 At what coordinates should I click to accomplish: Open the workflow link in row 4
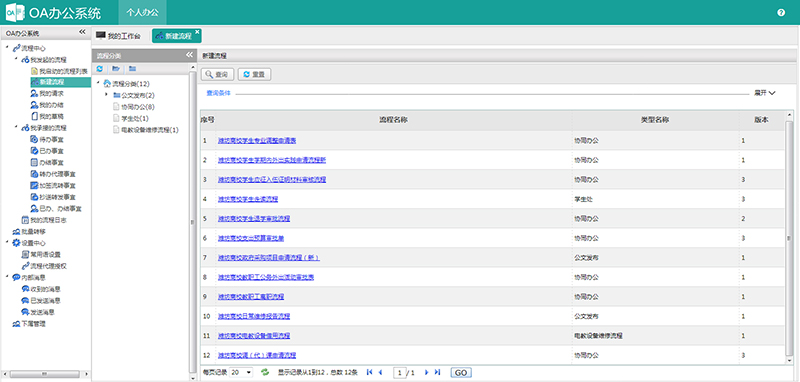tap(248, 199)
